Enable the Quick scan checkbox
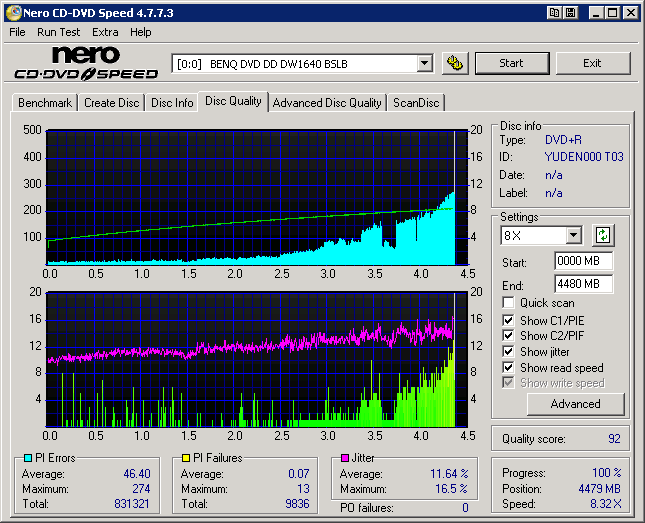This screenshot has height=523, width=645. pyautogui.click(x=509, y=303)
